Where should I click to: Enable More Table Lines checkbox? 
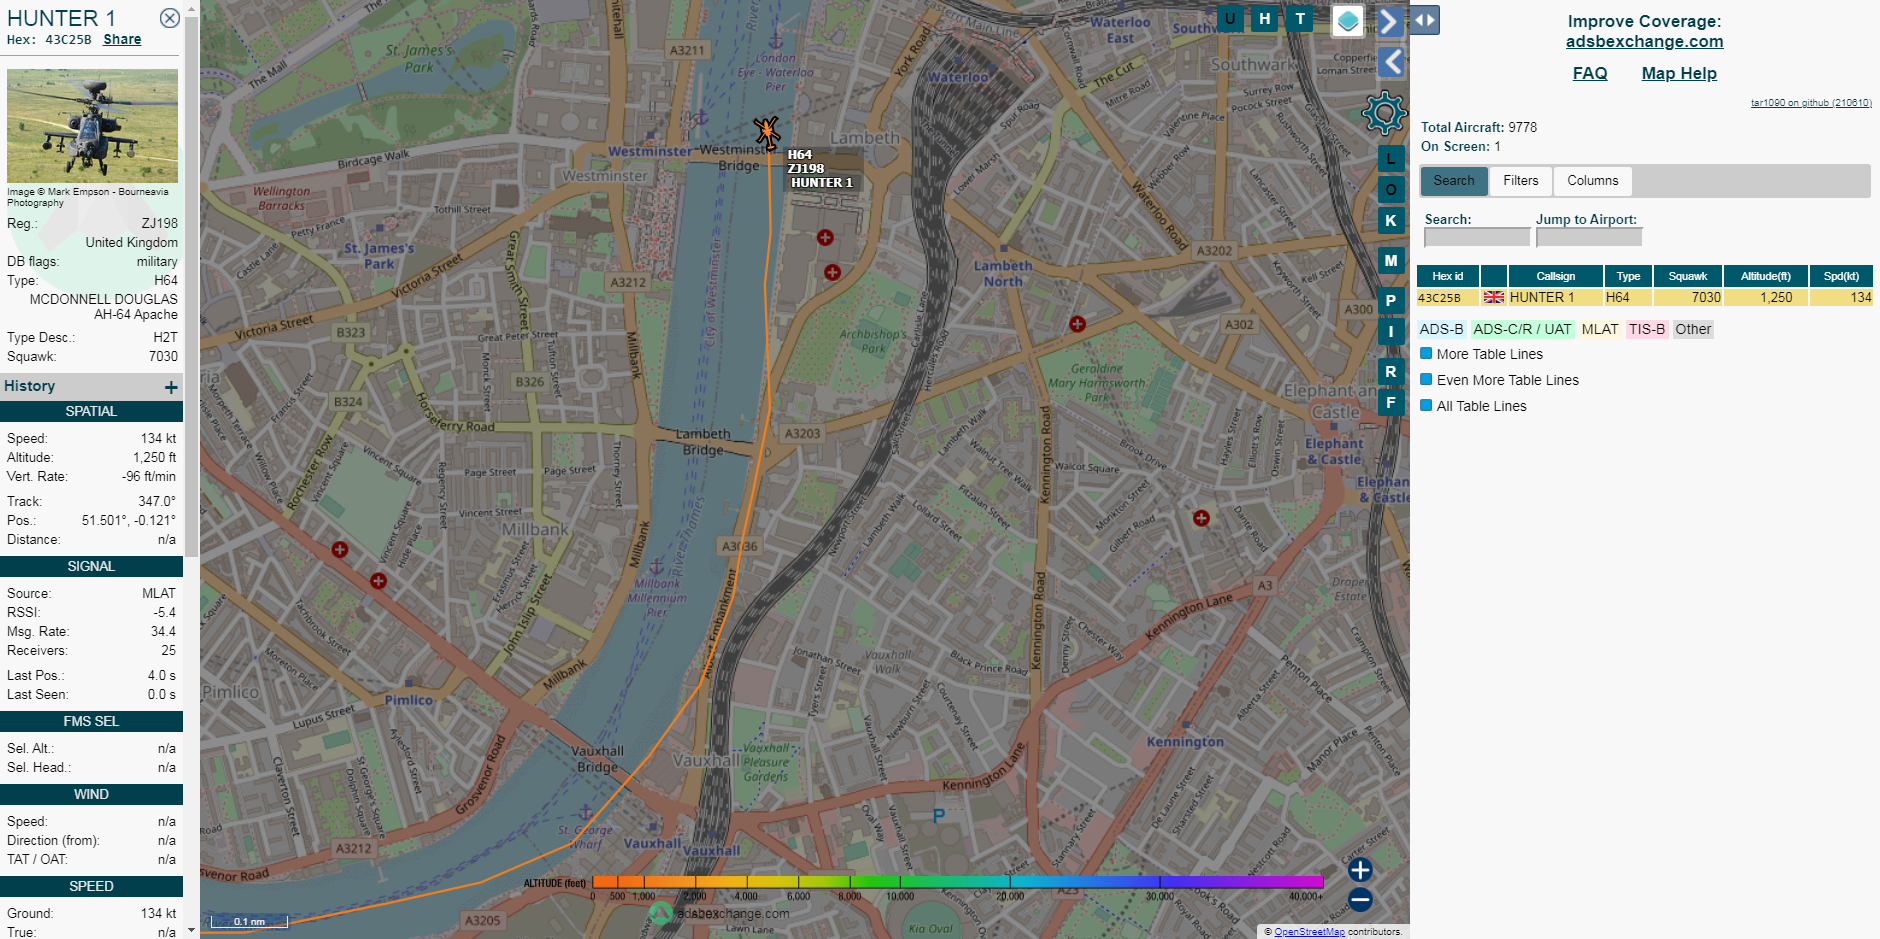[1427, 353]
